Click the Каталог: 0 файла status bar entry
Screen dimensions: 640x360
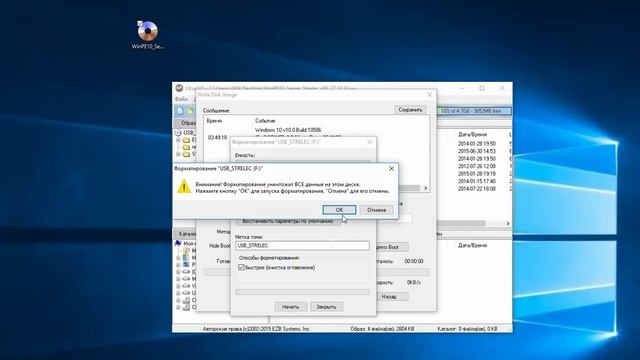coord(467,329)
